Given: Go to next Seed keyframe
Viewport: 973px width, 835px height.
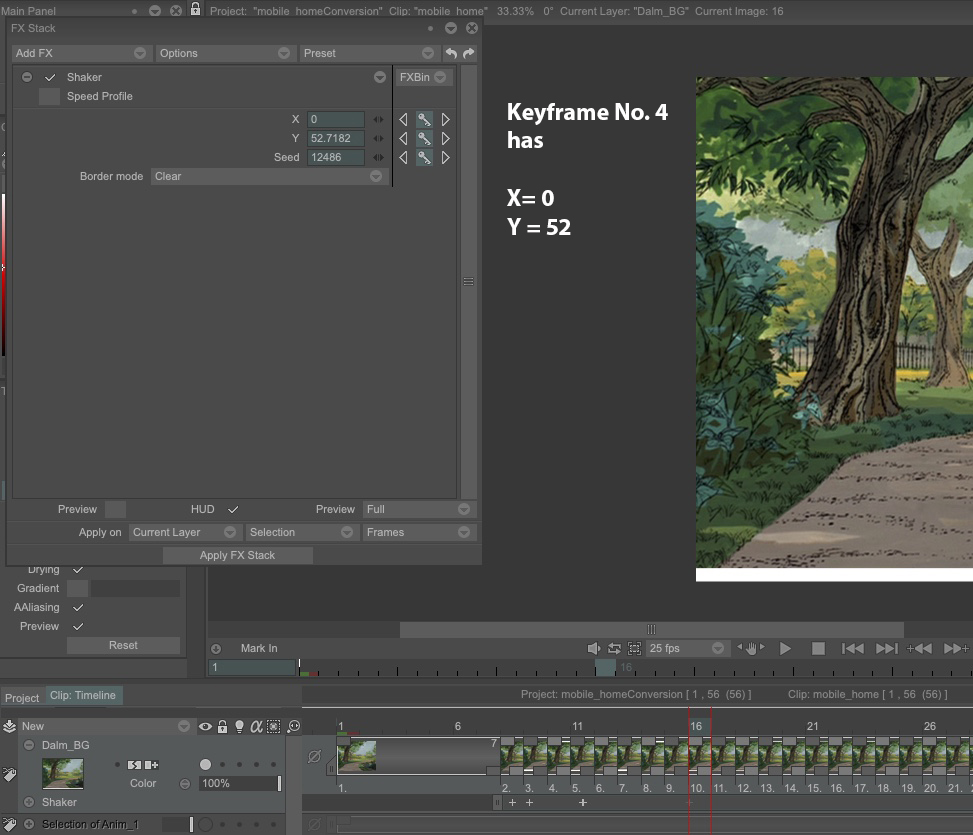Looking at the screenshot, I should click(x=445, y=158).
